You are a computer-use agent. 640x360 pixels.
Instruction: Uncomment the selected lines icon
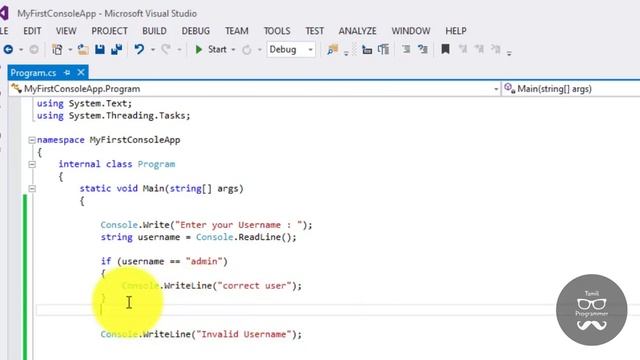tap(423, 50)
